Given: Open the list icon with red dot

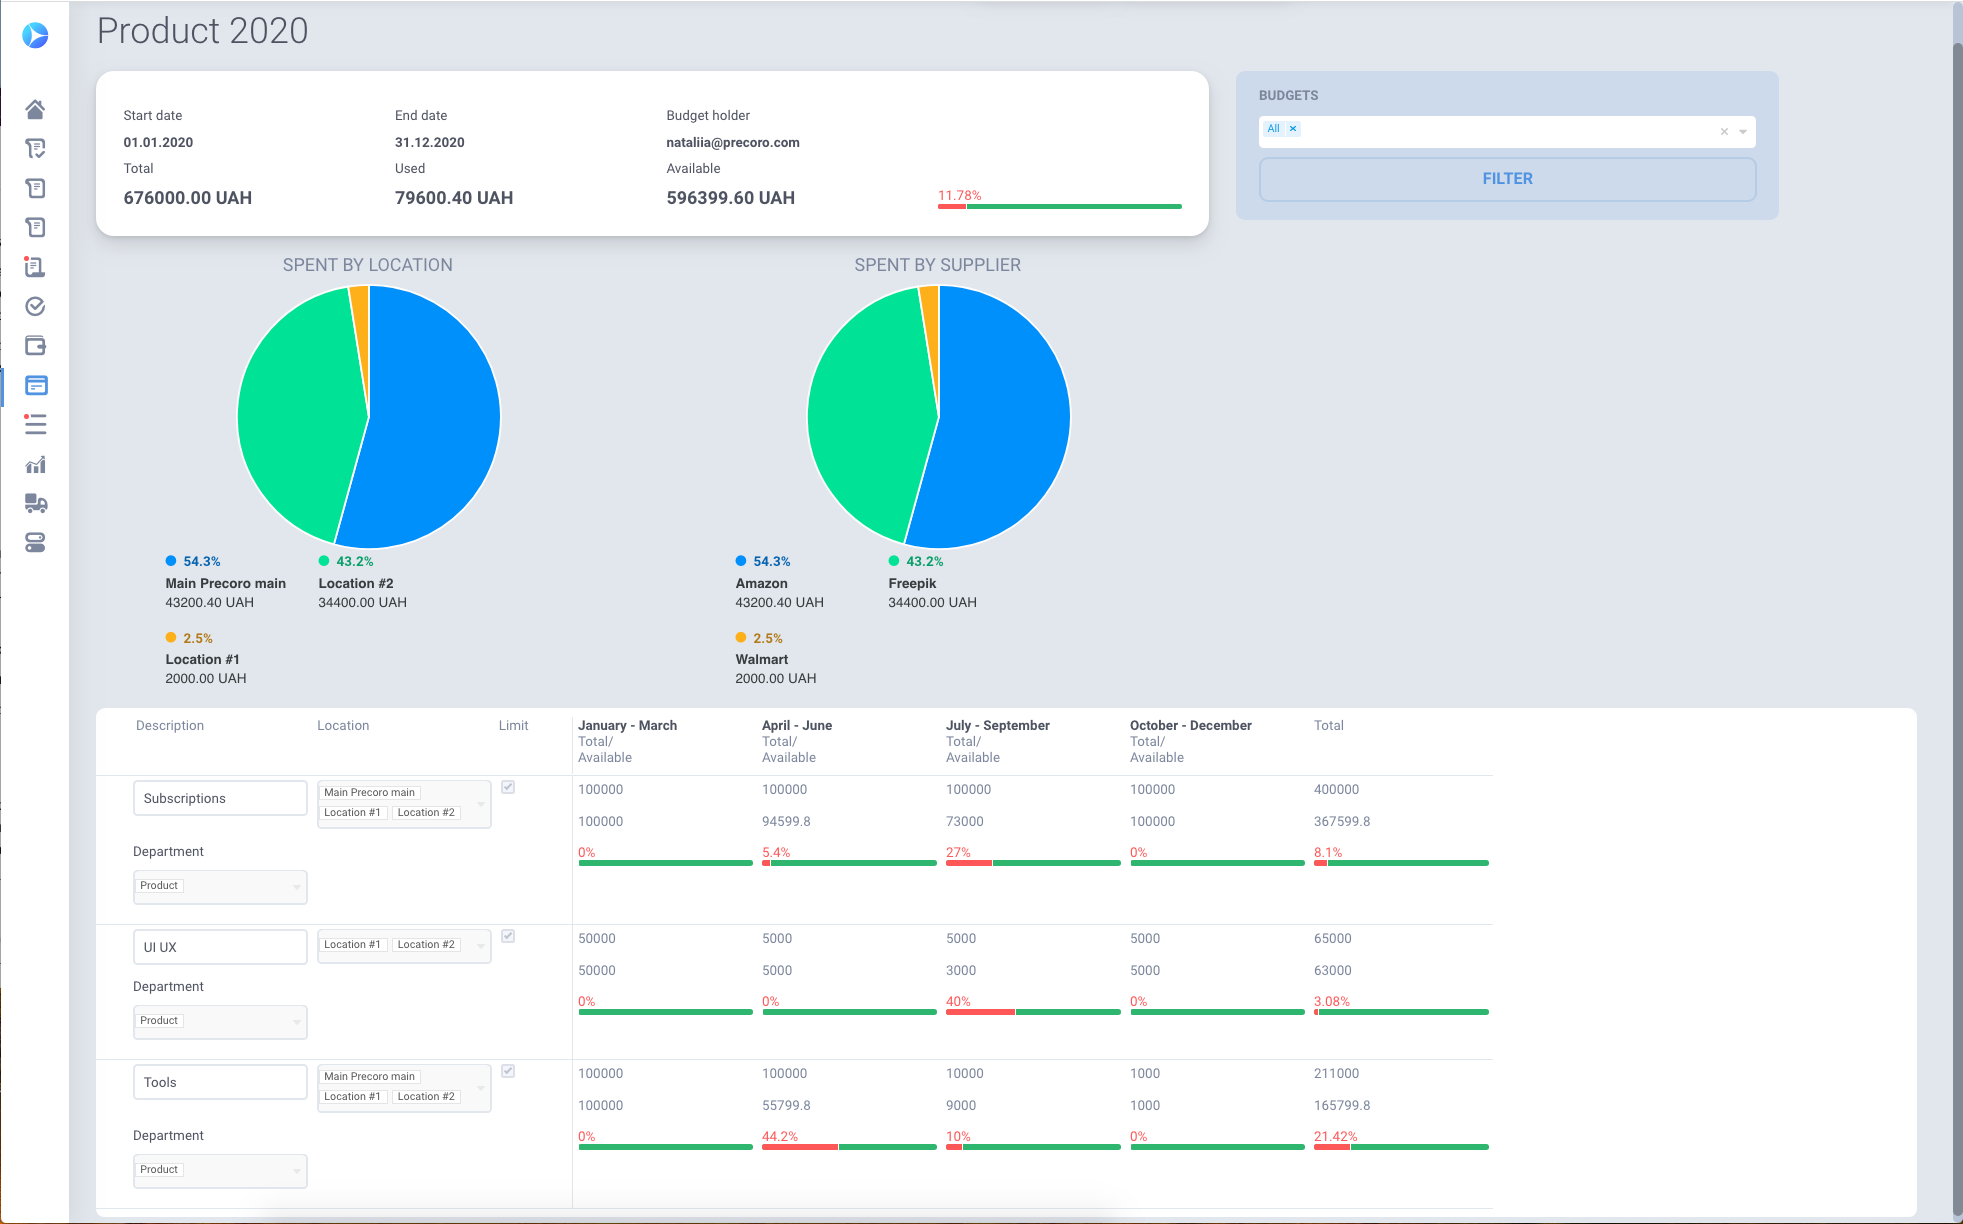Looking at the screenshot, I should click(35, 424).
